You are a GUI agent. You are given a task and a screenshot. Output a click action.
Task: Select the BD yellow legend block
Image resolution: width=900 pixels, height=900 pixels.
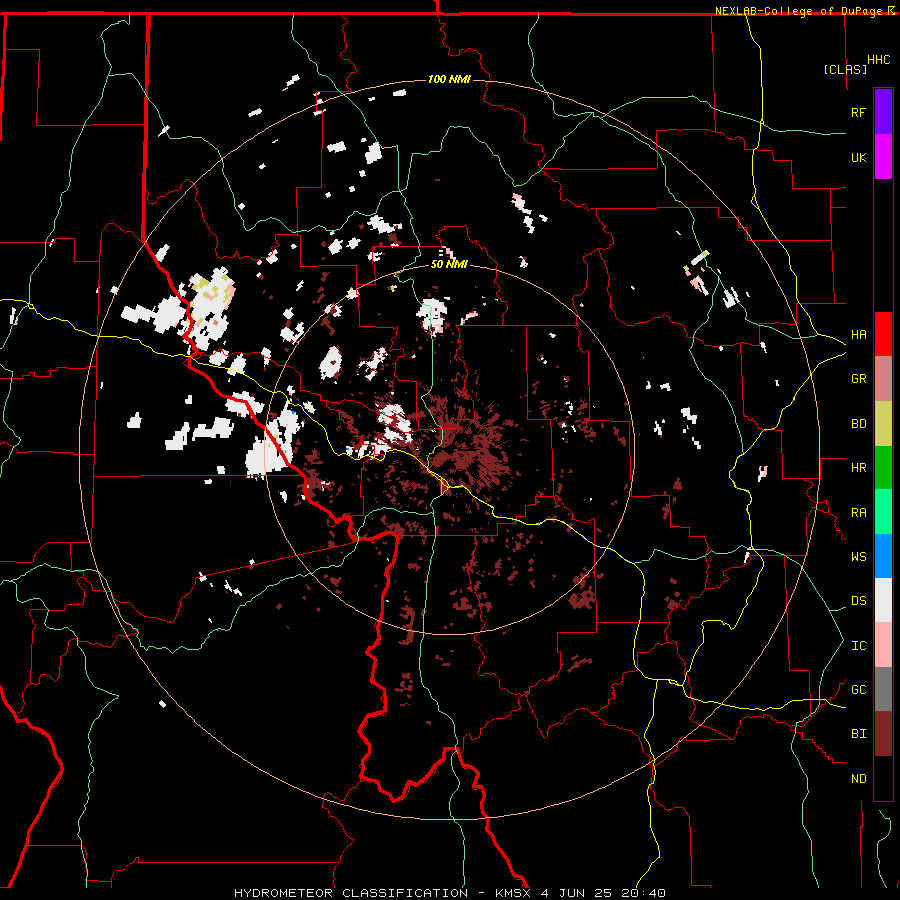point(883,424)
